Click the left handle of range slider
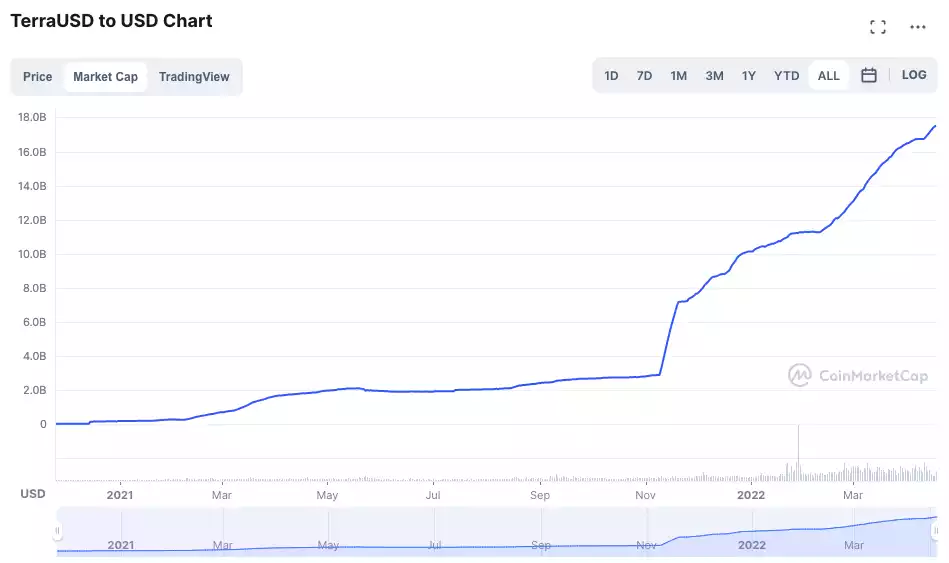Image resolution: width=949 pixels, height=563 pixels. [x=58, y=531]
